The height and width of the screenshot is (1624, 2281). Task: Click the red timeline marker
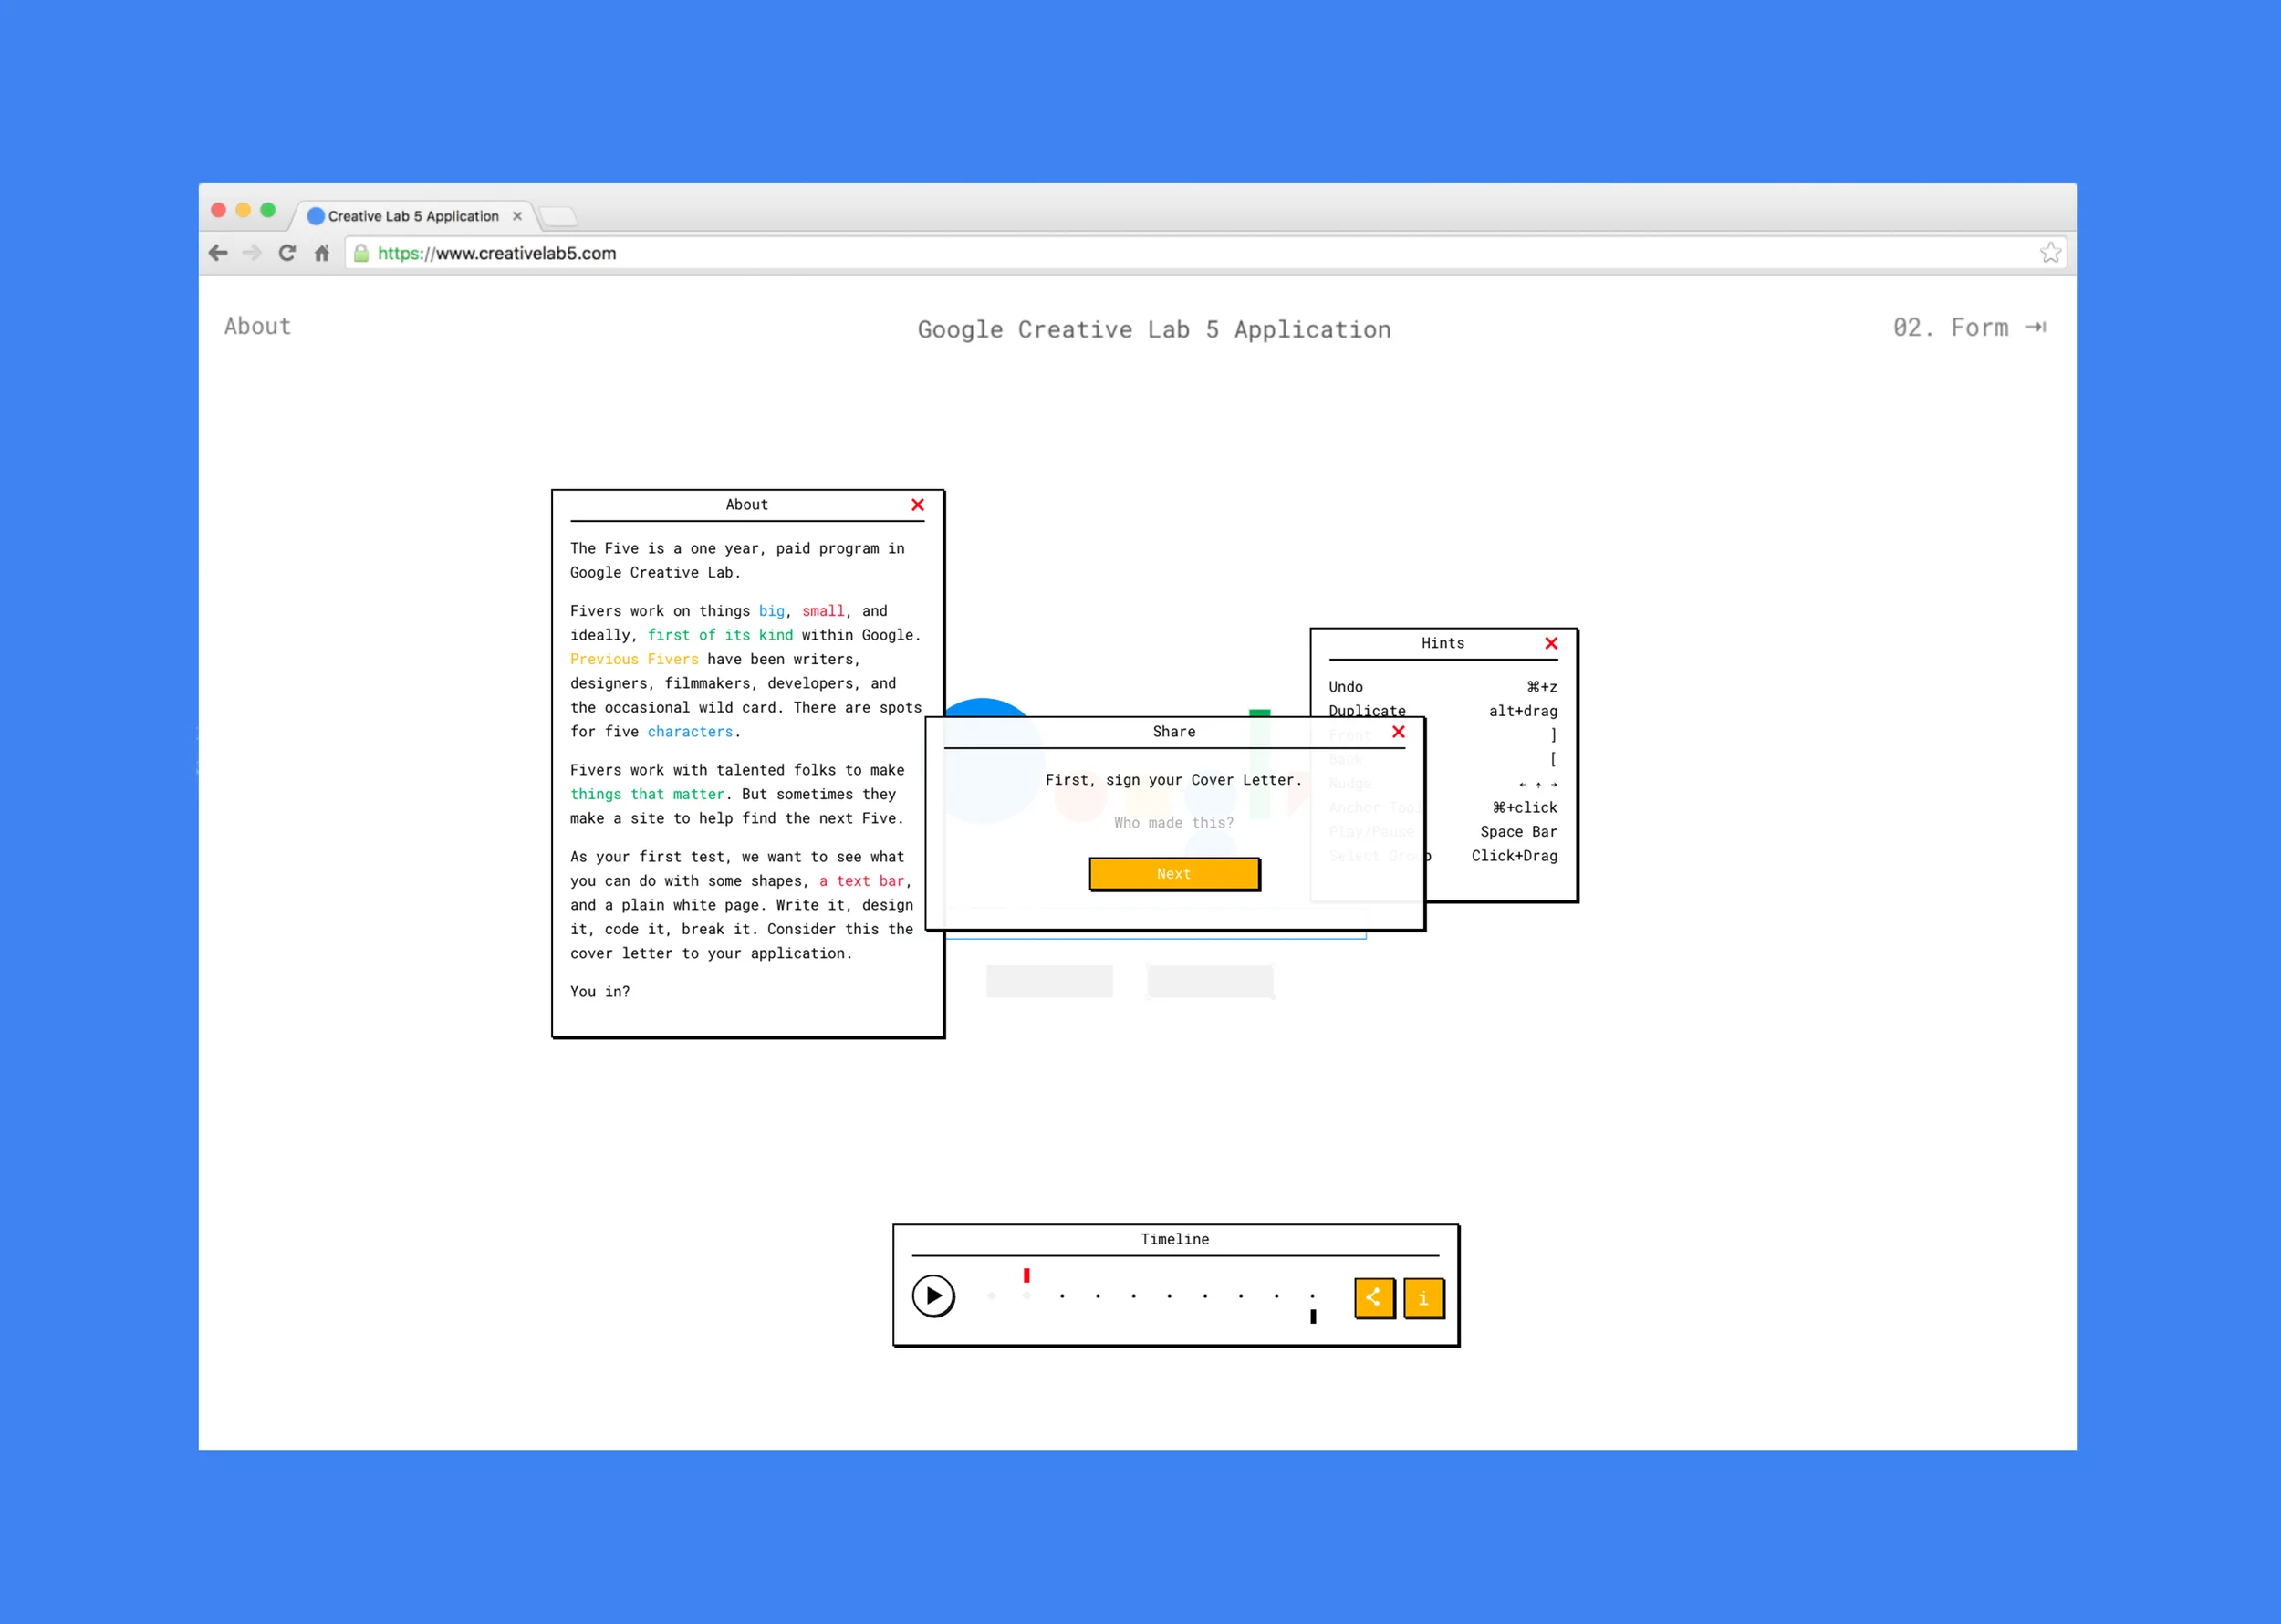(x=1026, y=1275)
